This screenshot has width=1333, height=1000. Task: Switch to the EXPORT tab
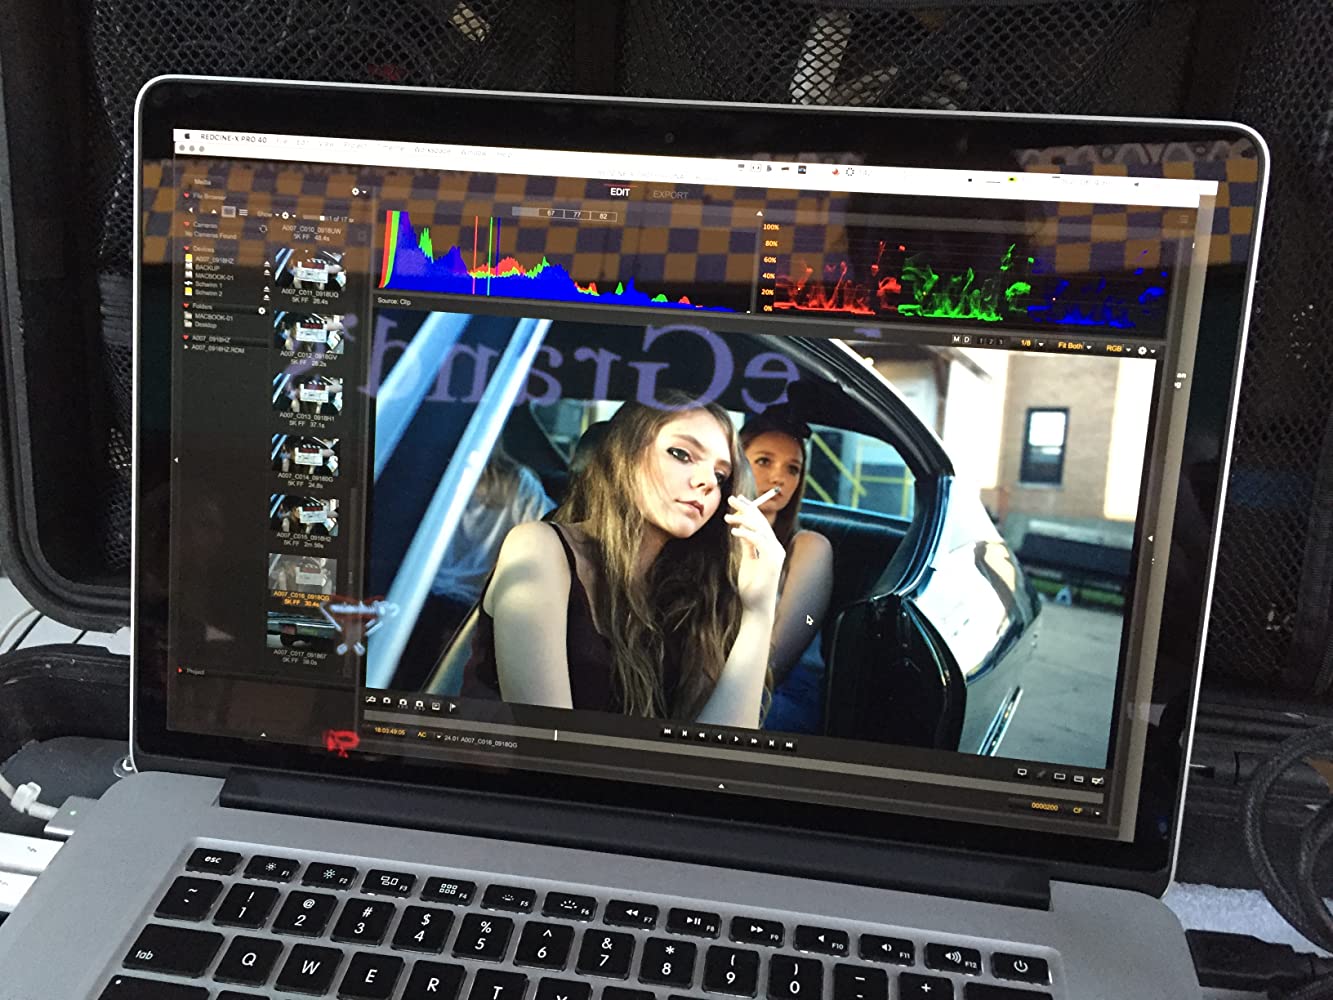pyautogui.click(x=670, y=195)
